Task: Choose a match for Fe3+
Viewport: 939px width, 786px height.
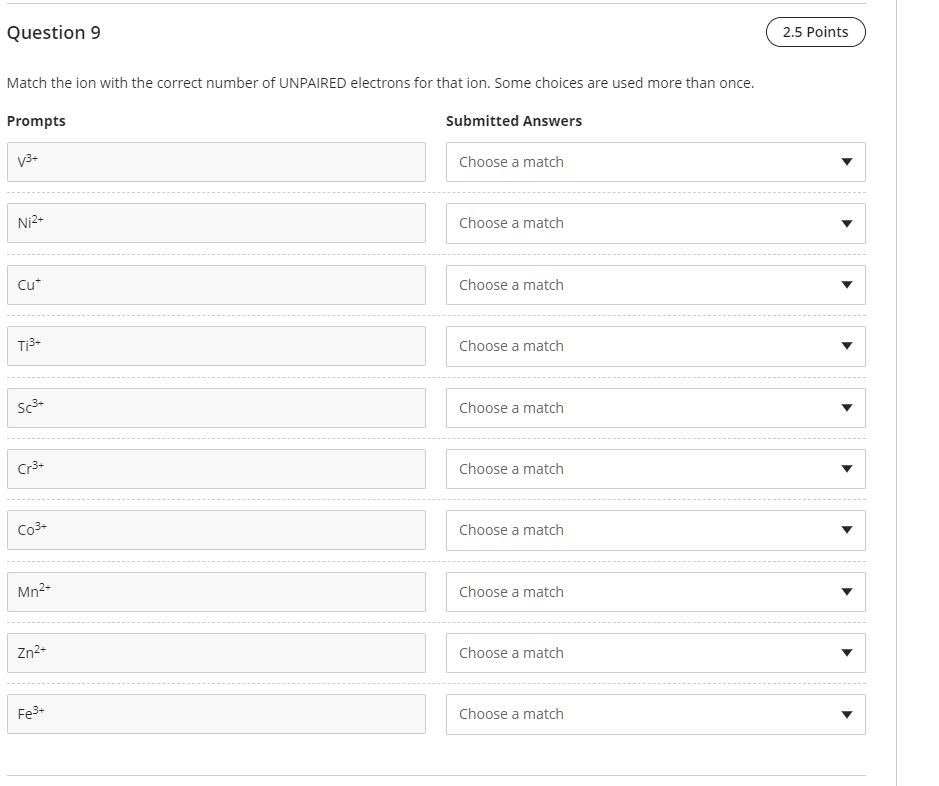Action: 655,714
